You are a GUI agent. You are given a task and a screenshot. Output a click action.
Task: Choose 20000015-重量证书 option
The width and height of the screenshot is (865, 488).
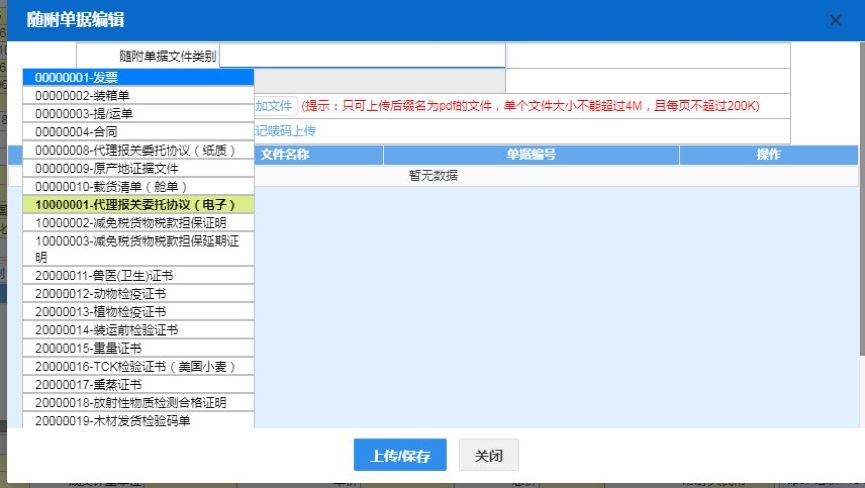[x=138, y=348]
